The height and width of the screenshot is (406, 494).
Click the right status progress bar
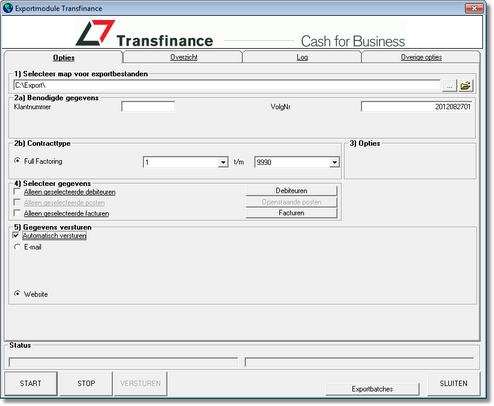click(359, 362)
